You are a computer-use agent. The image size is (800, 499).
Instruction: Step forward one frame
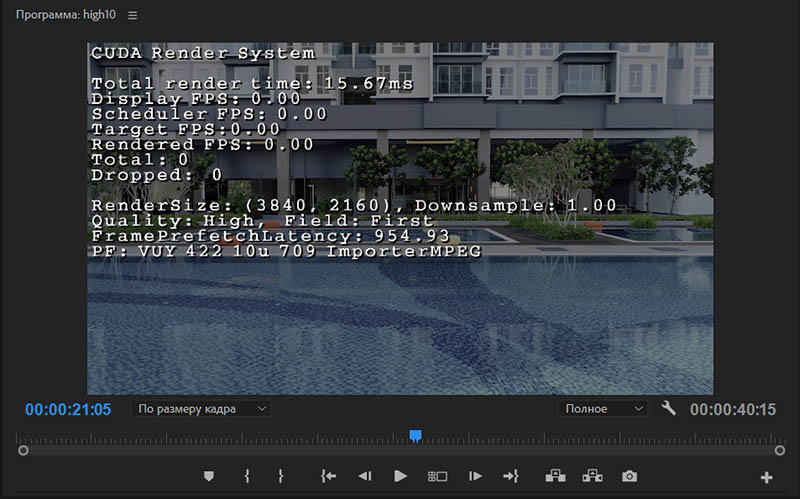coord(475,476)
